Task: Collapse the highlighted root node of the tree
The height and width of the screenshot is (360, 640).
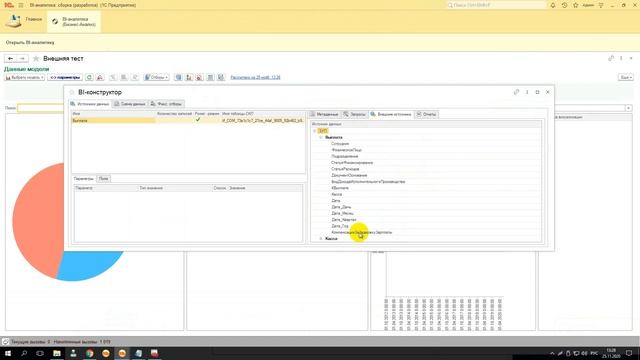Action: 315,131
